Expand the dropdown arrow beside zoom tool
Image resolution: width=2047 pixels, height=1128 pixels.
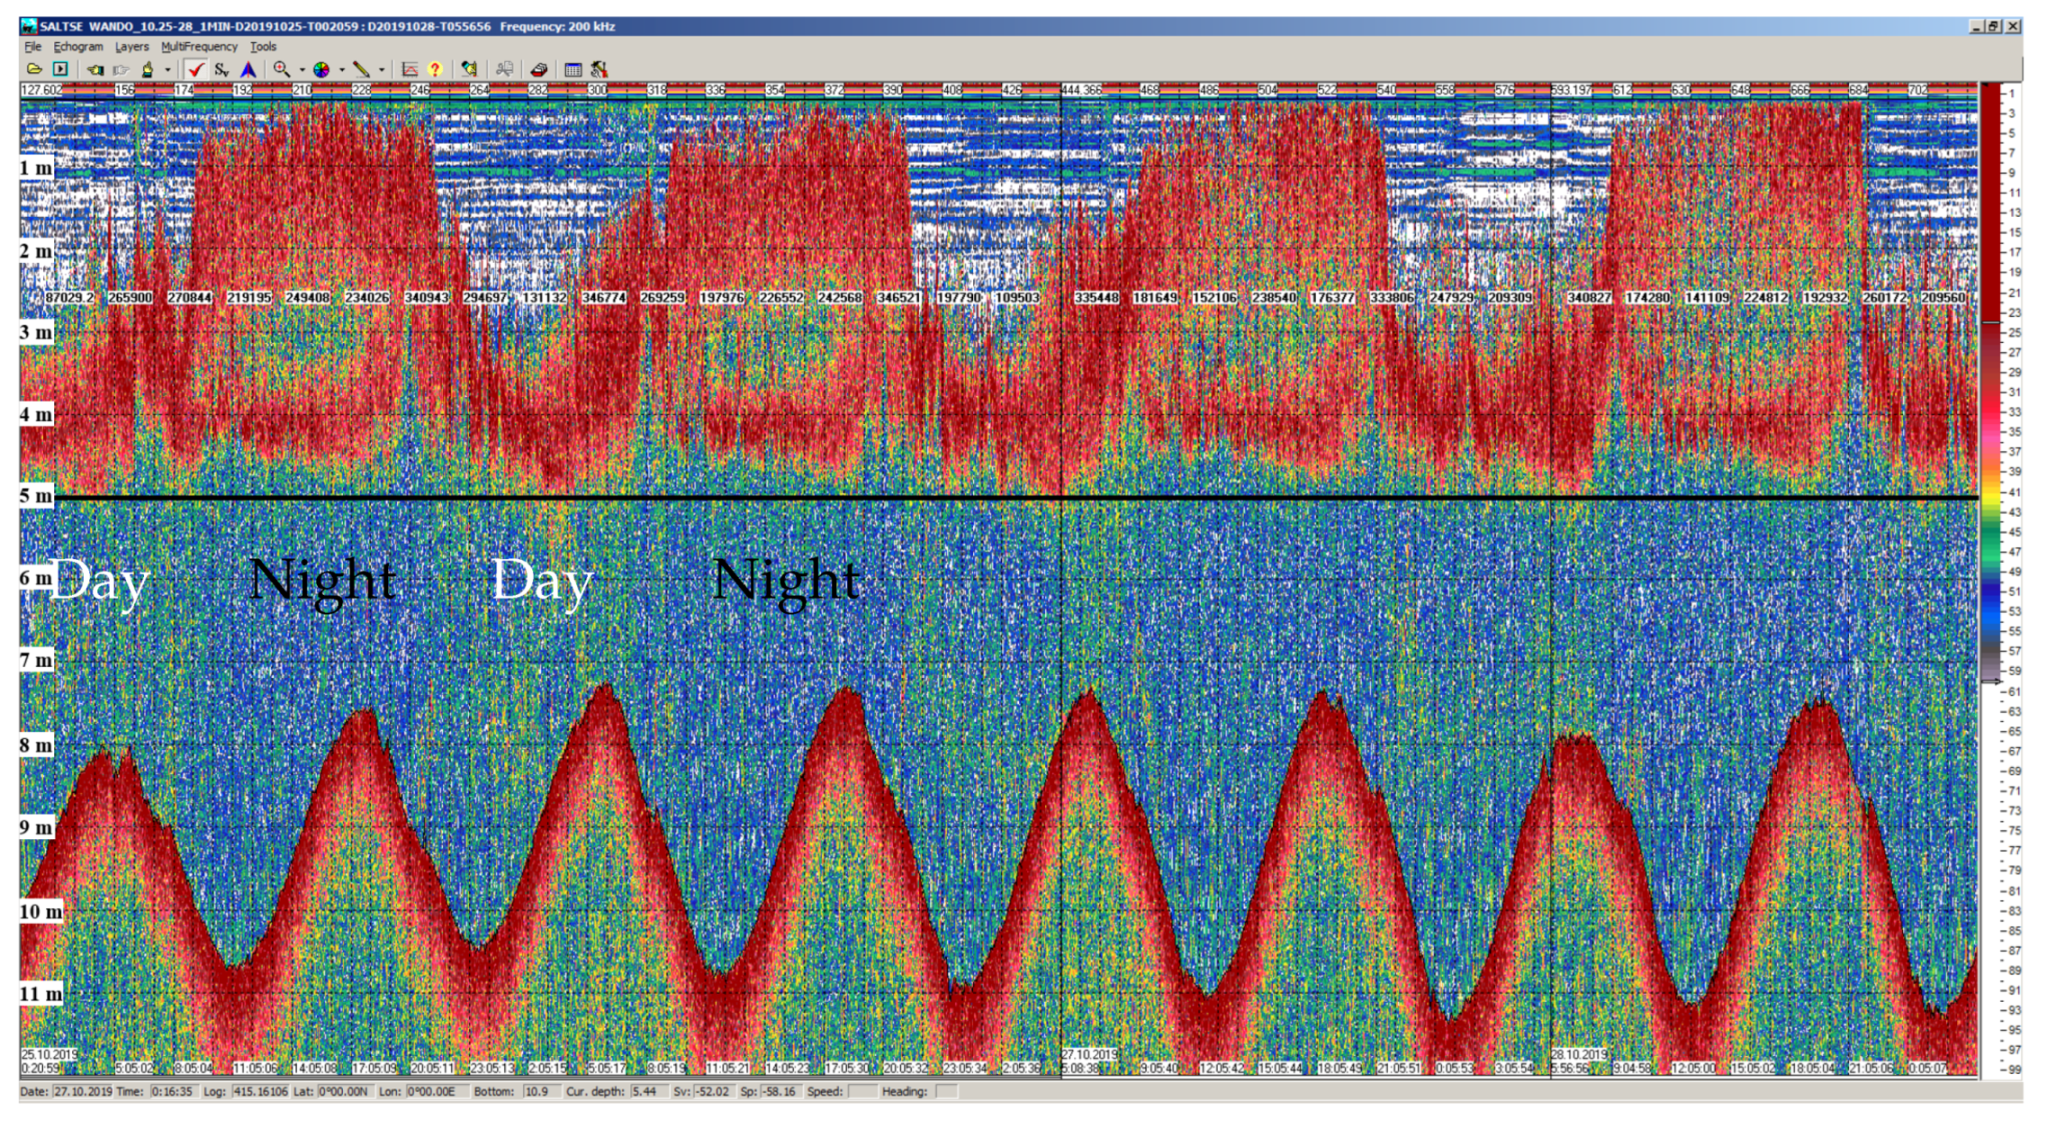(x=301, y=70)
